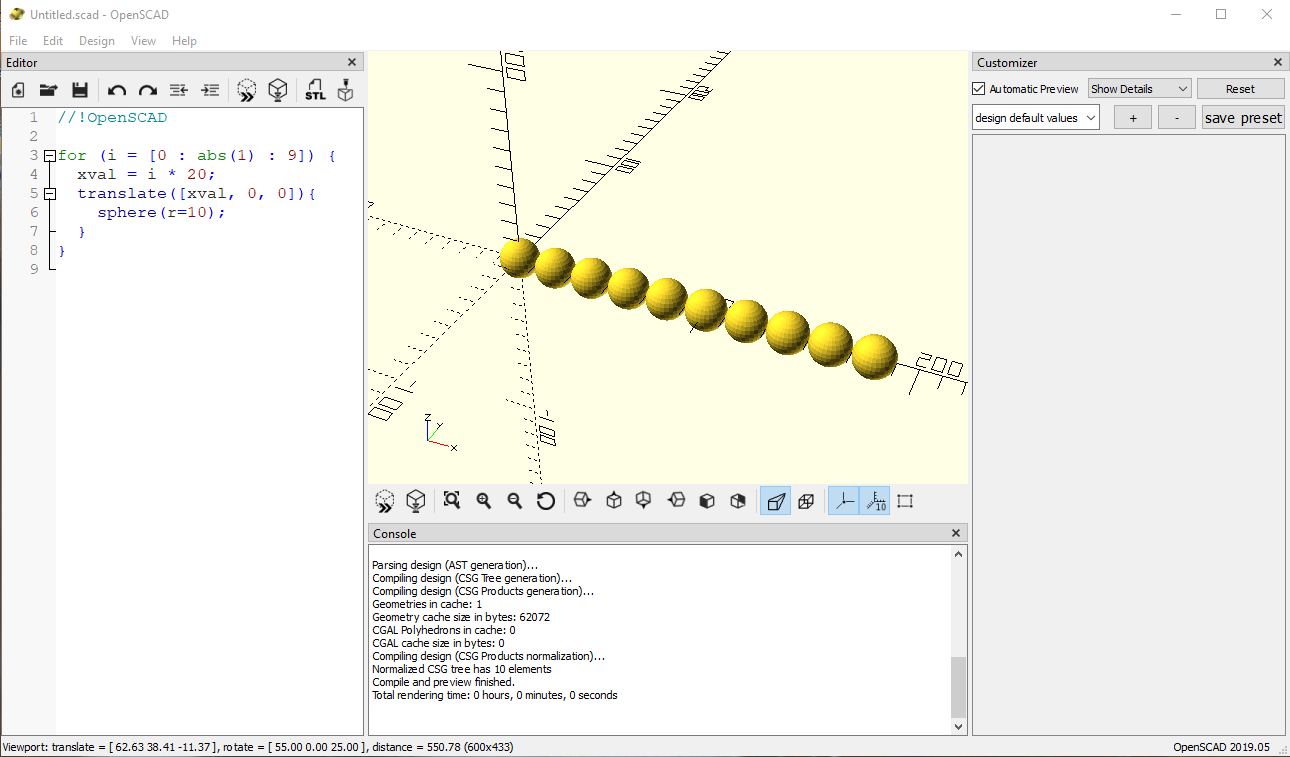Screen dimensions: 1290x757
Task: Click View All icon below the viewport
Action: (x=452, y=501)
